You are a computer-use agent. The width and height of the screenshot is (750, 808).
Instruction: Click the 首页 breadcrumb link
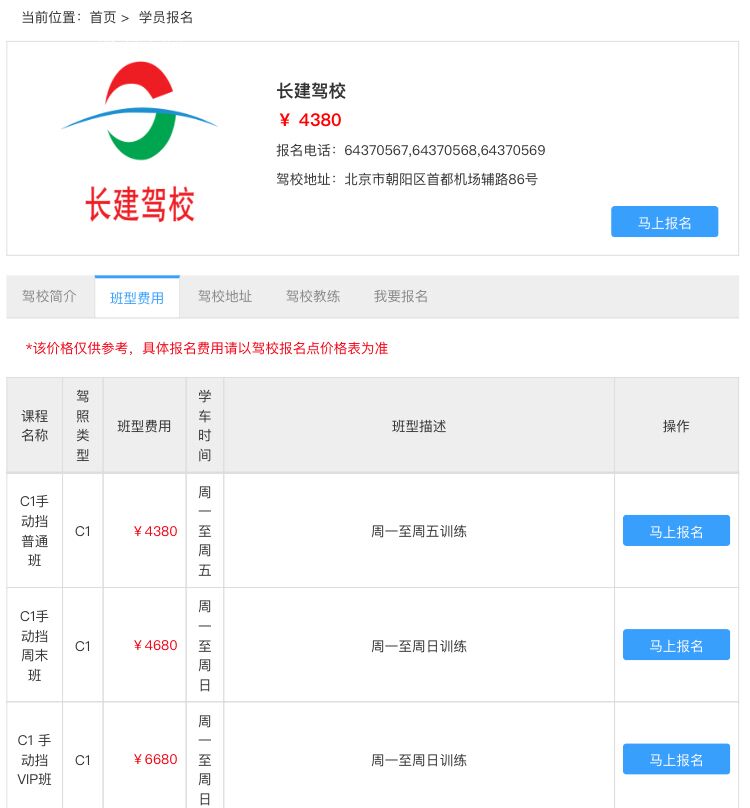click(103, 17)
